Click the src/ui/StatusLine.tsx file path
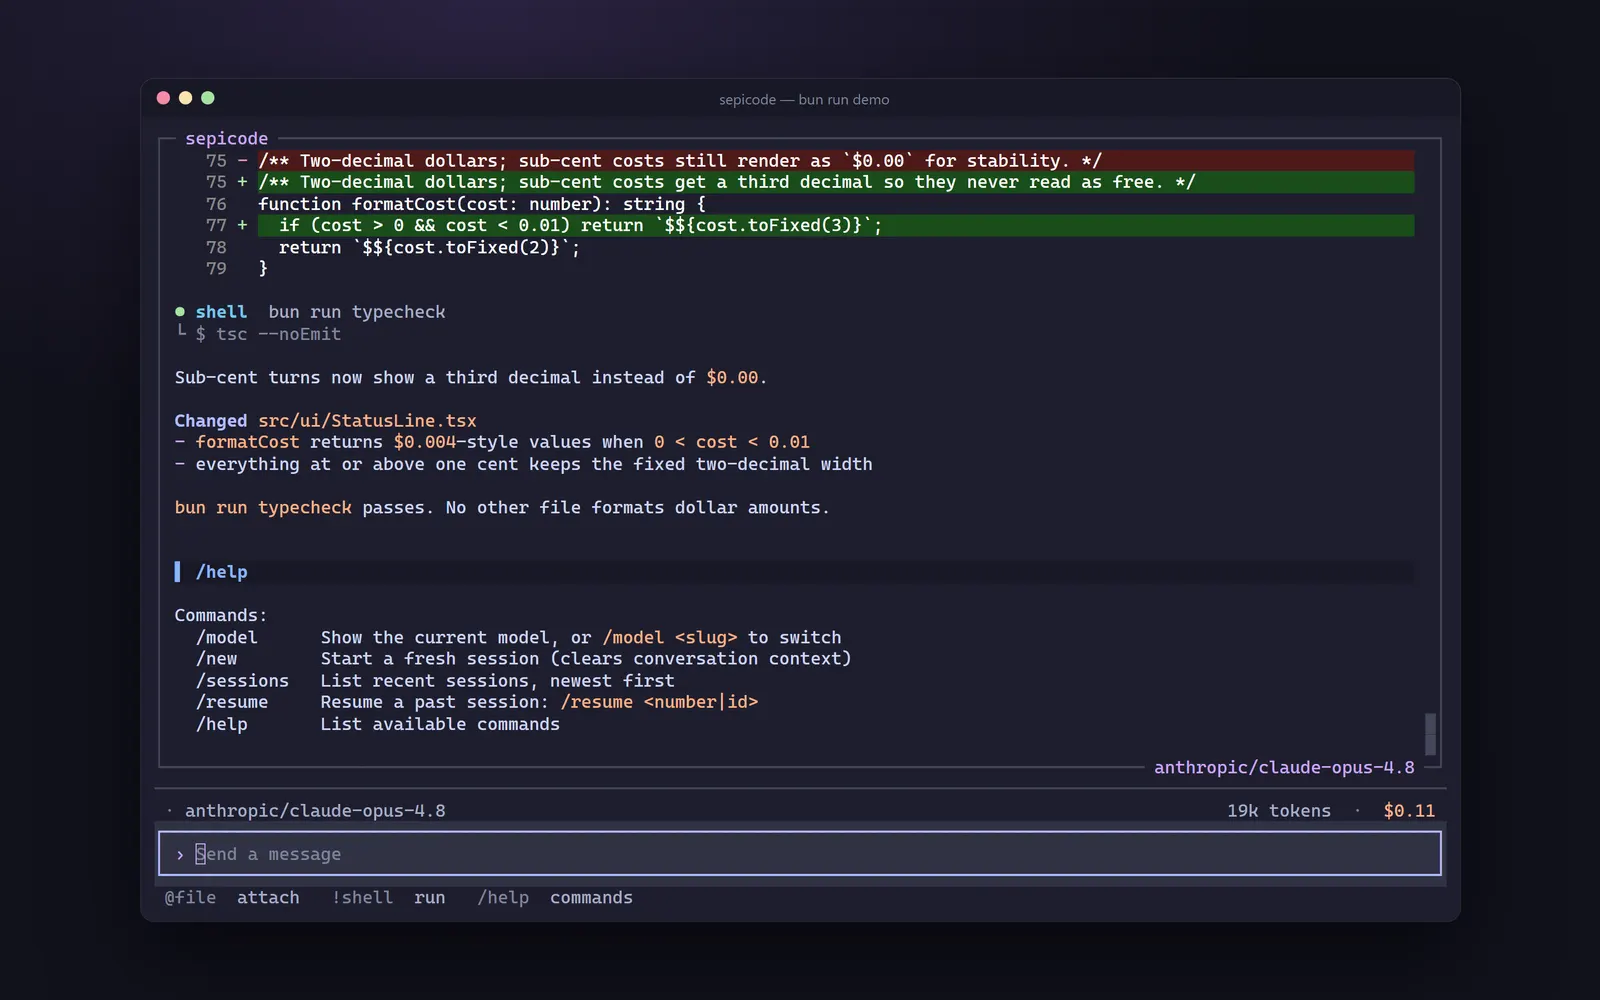1600x1000 pixels. [367, 421]
